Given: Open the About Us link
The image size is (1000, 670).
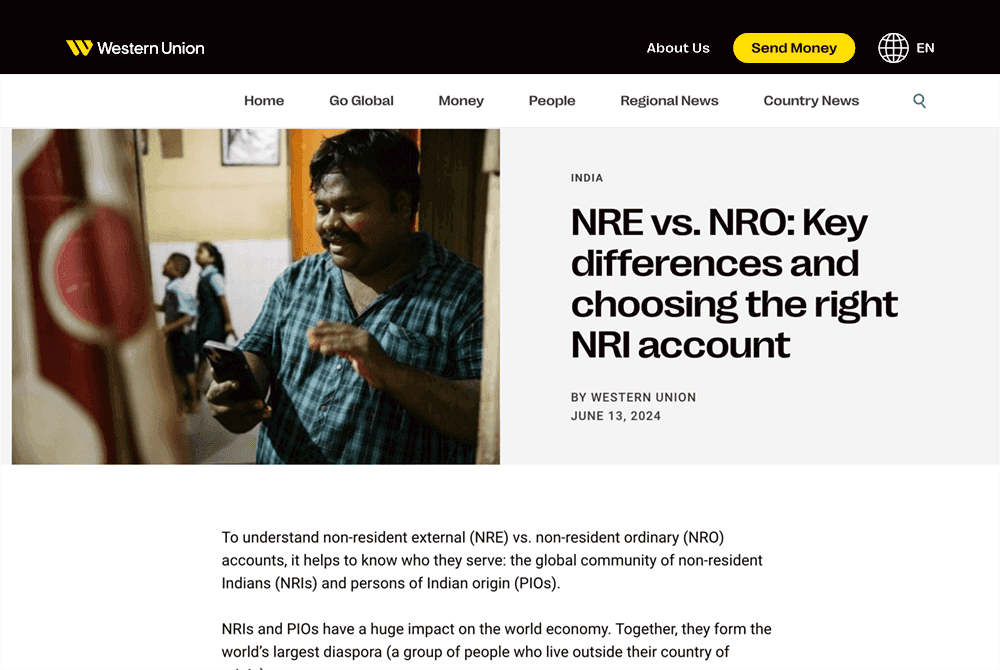Looking at the screenshot, I should coord(677,48).
